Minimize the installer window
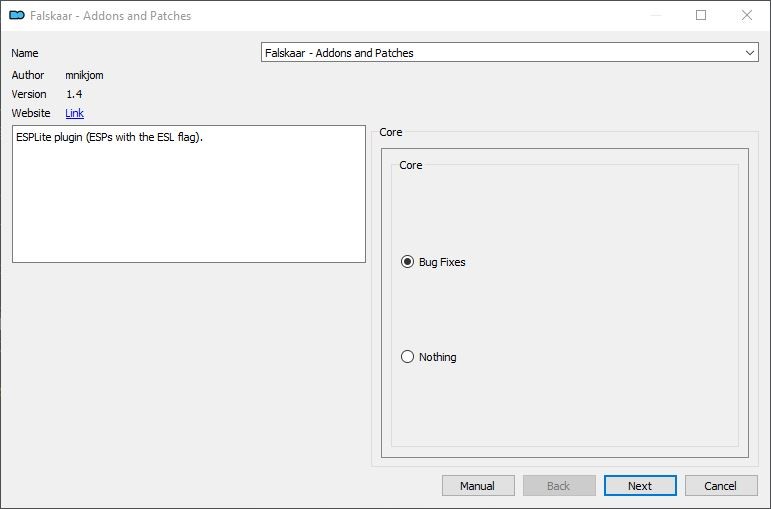The width and height of the screenshot is (771, 509). pos(656,15)
